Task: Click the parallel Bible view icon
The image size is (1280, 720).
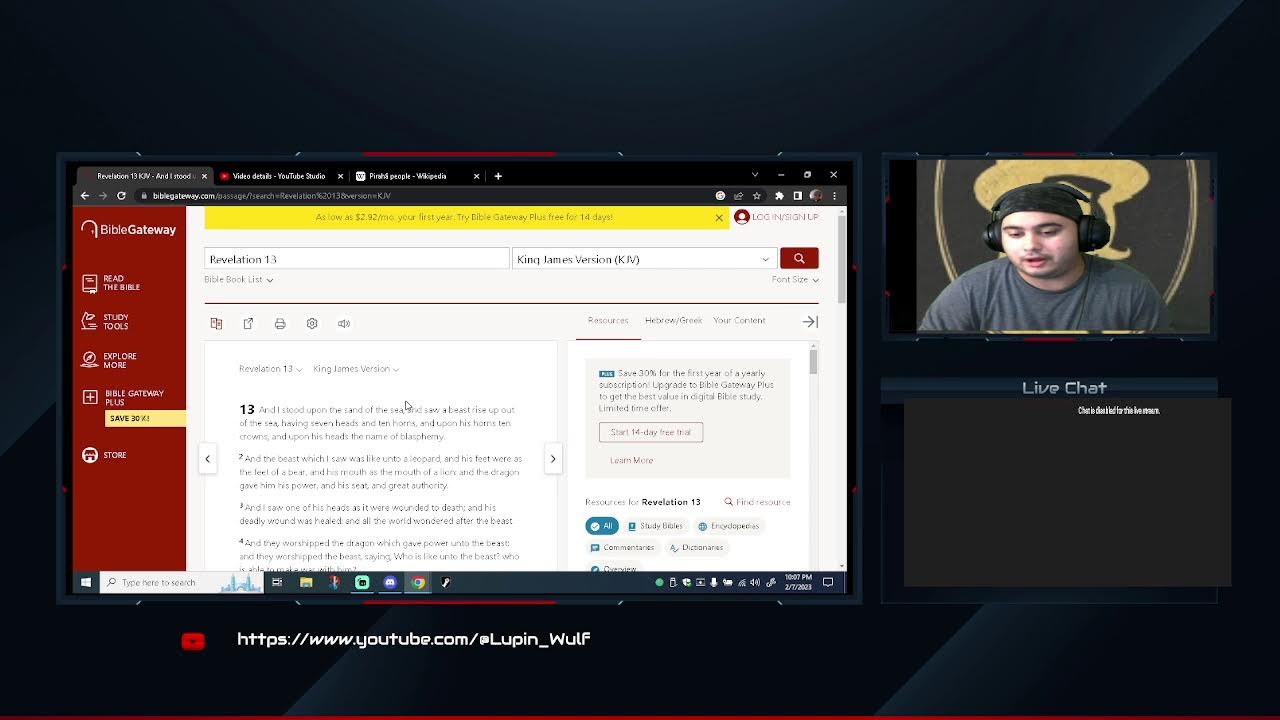Action: point(216,323)
